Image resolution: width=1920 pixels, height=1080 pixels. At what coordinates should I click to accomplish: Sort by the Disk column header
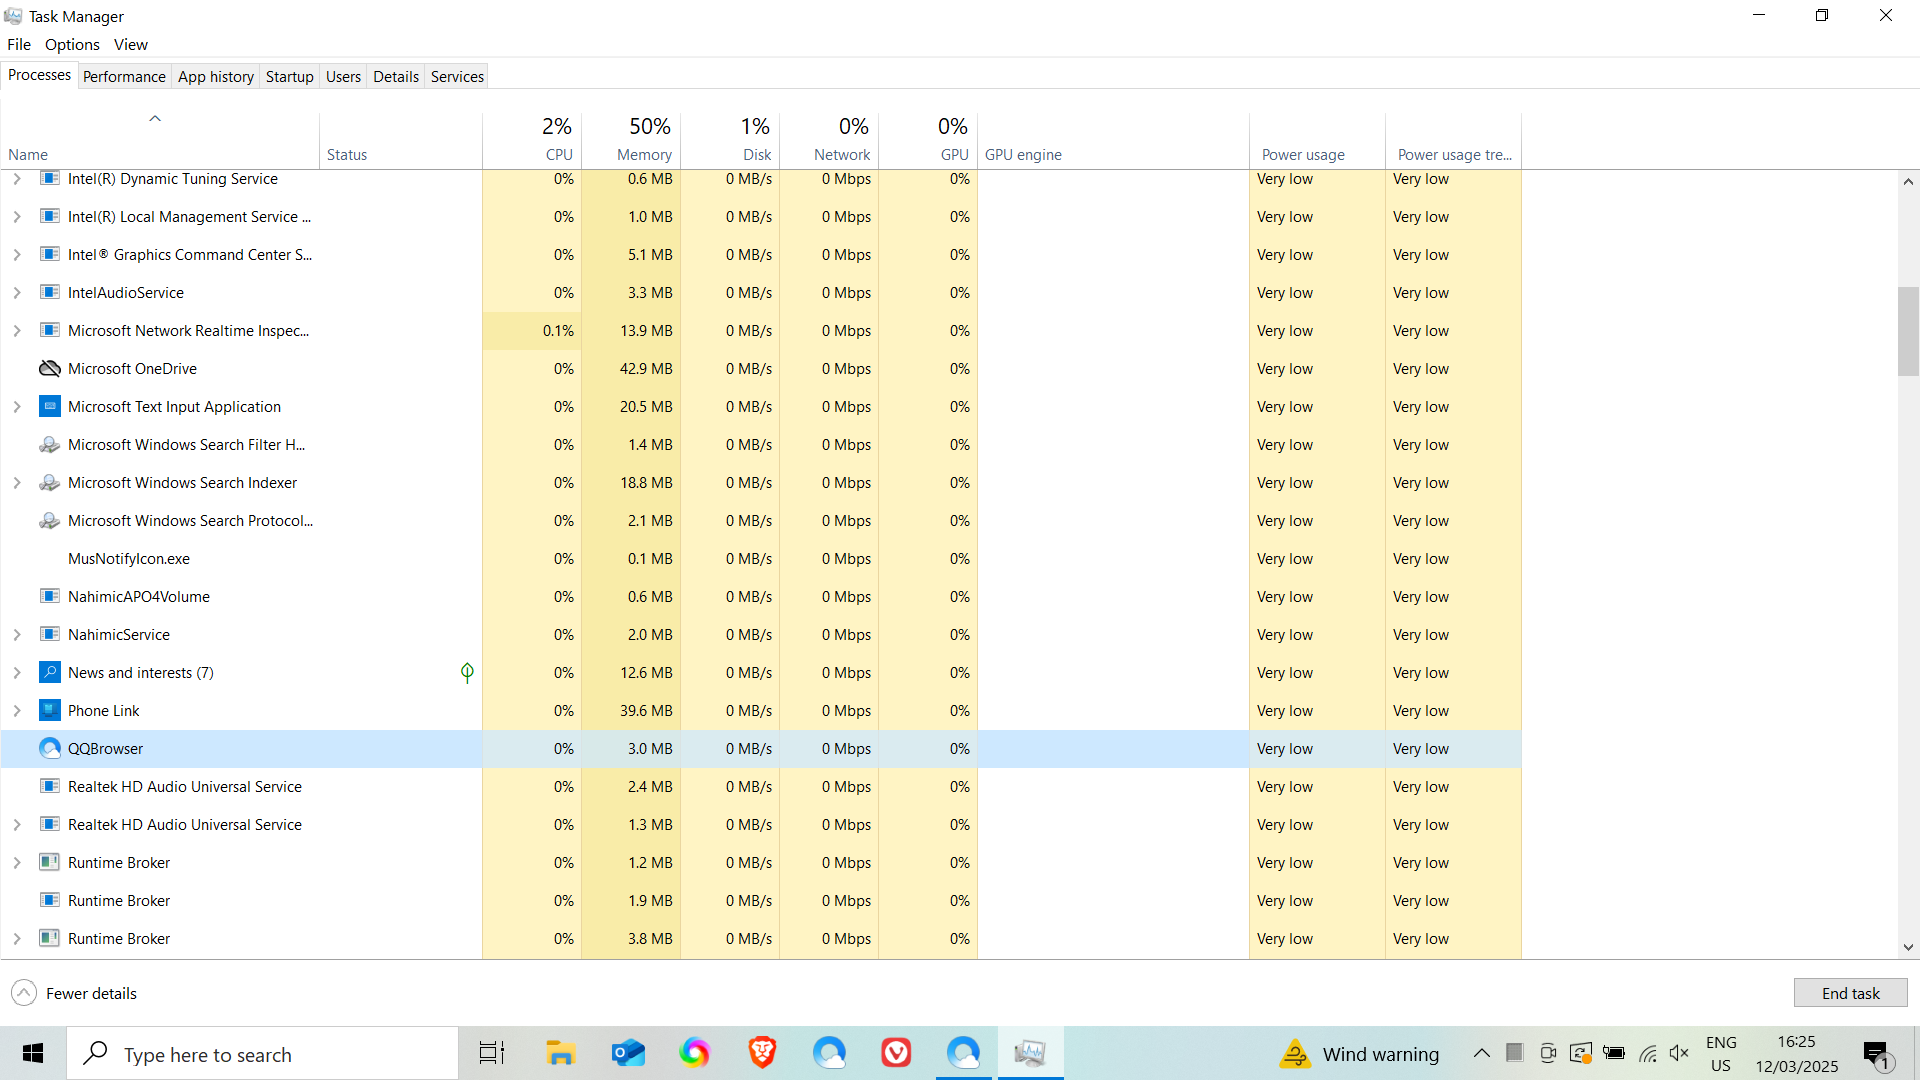[x=730, y=140]
